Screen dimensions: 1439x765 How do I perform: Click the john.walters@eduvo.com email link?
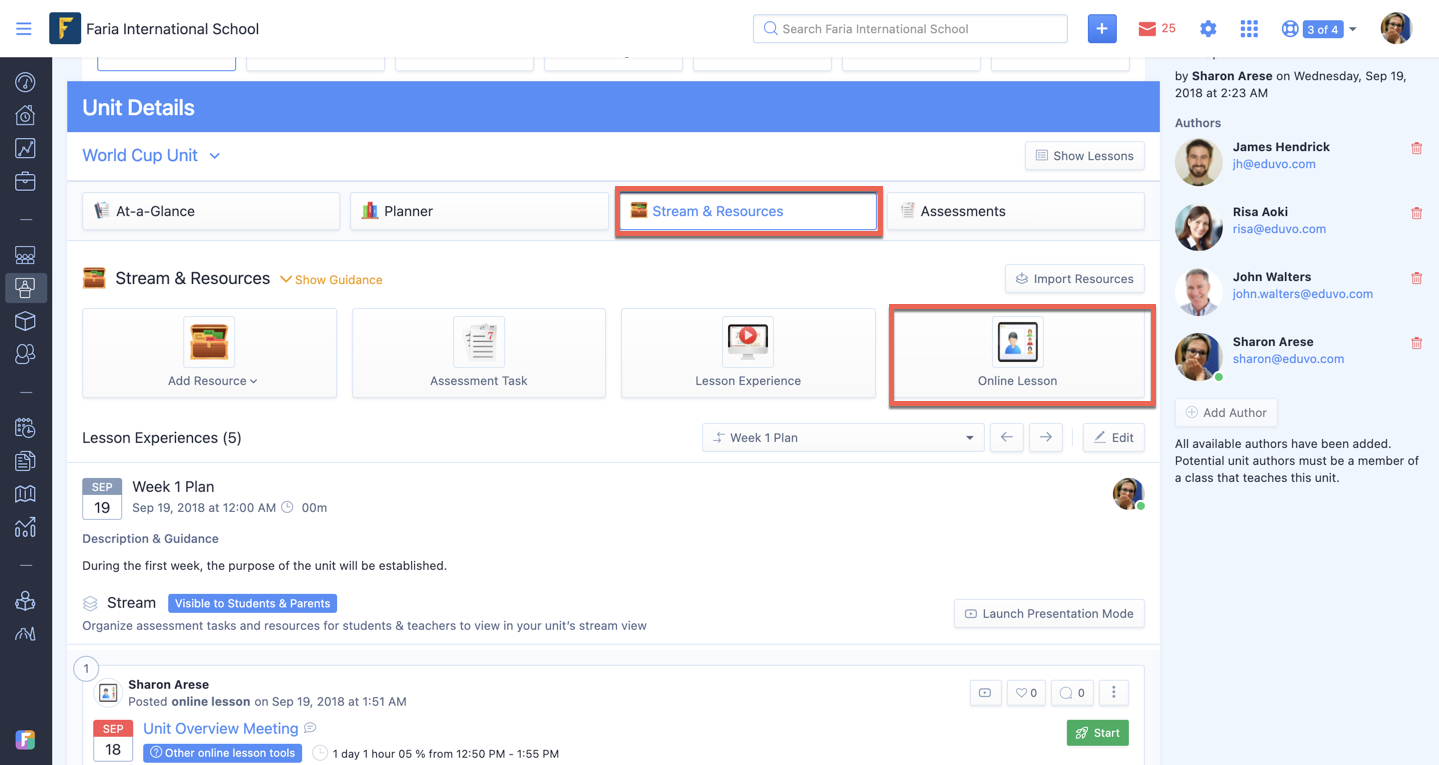tap(1302, 294)
